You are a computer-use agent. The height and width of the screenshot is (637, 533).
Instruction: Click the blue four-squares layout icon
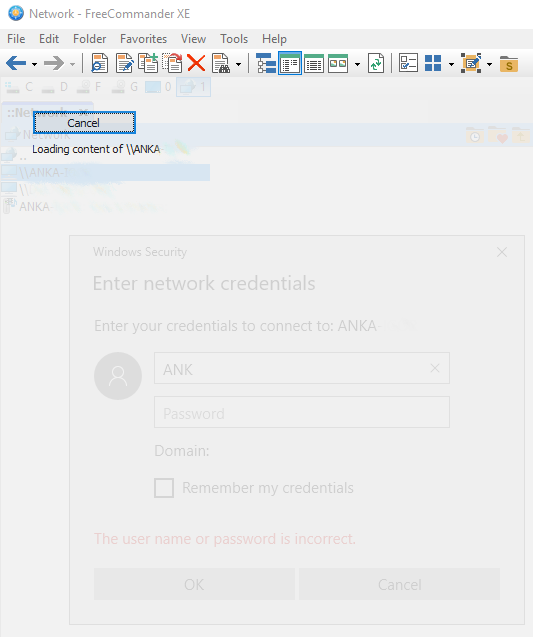pyautogui.click(x=433, y=63)
